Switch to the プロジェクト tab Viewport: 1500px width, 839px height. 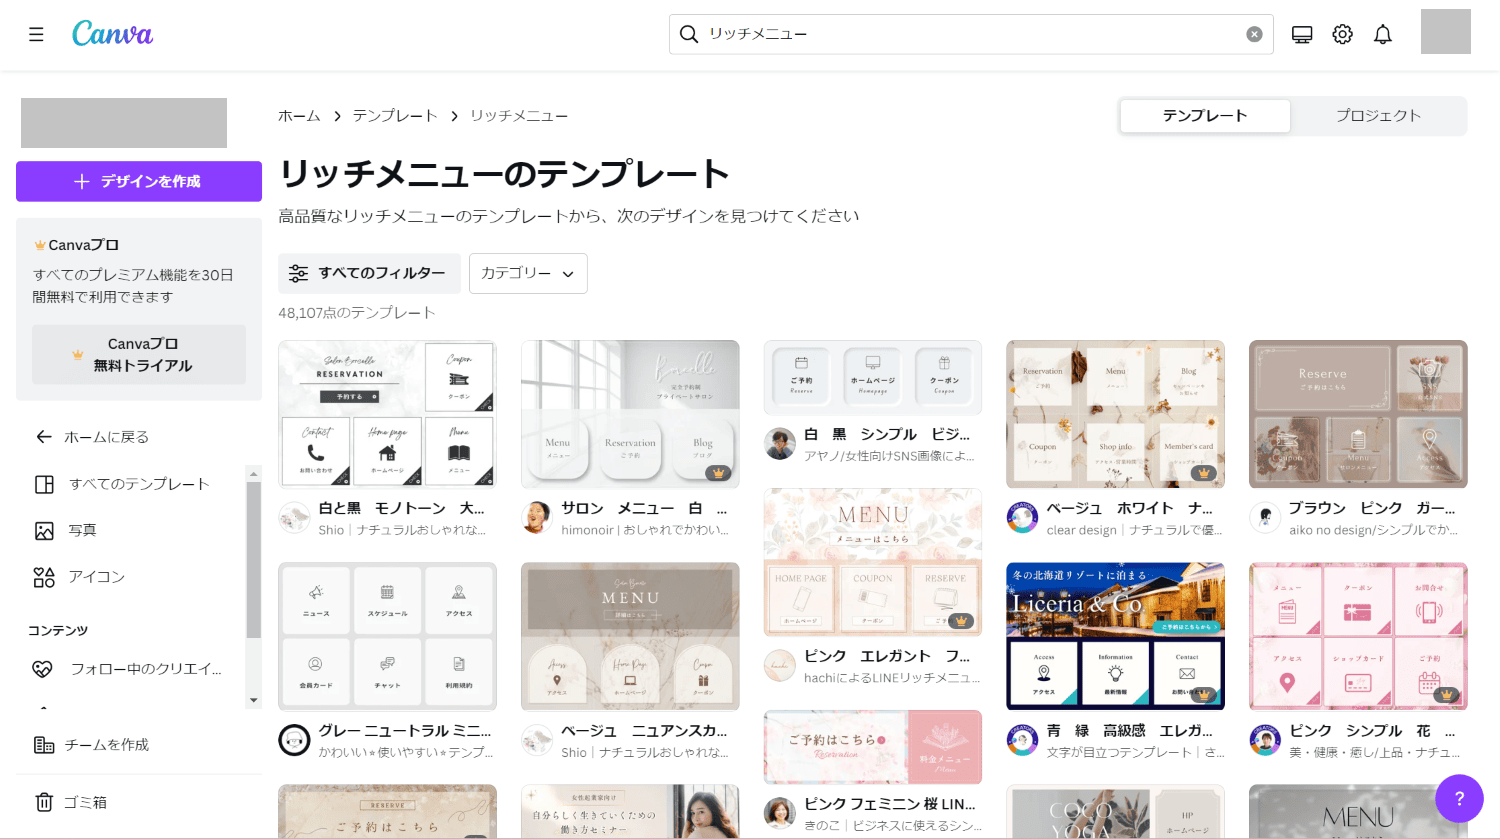point(1378,116)
